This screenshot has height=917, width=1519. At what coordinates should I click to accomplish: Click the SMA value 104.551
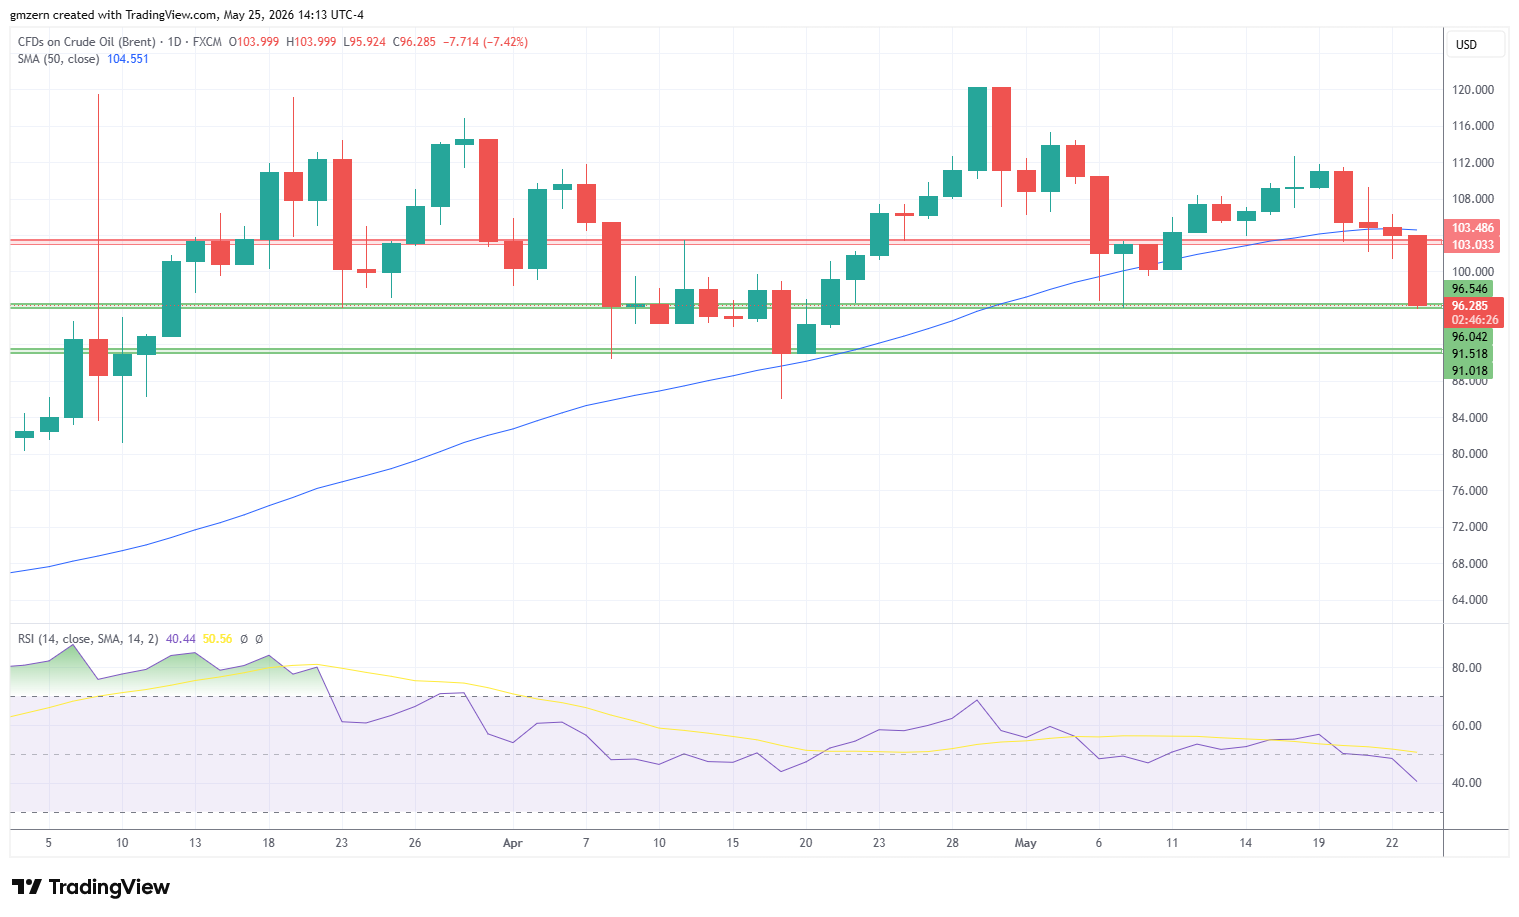(x=128, y=59)
